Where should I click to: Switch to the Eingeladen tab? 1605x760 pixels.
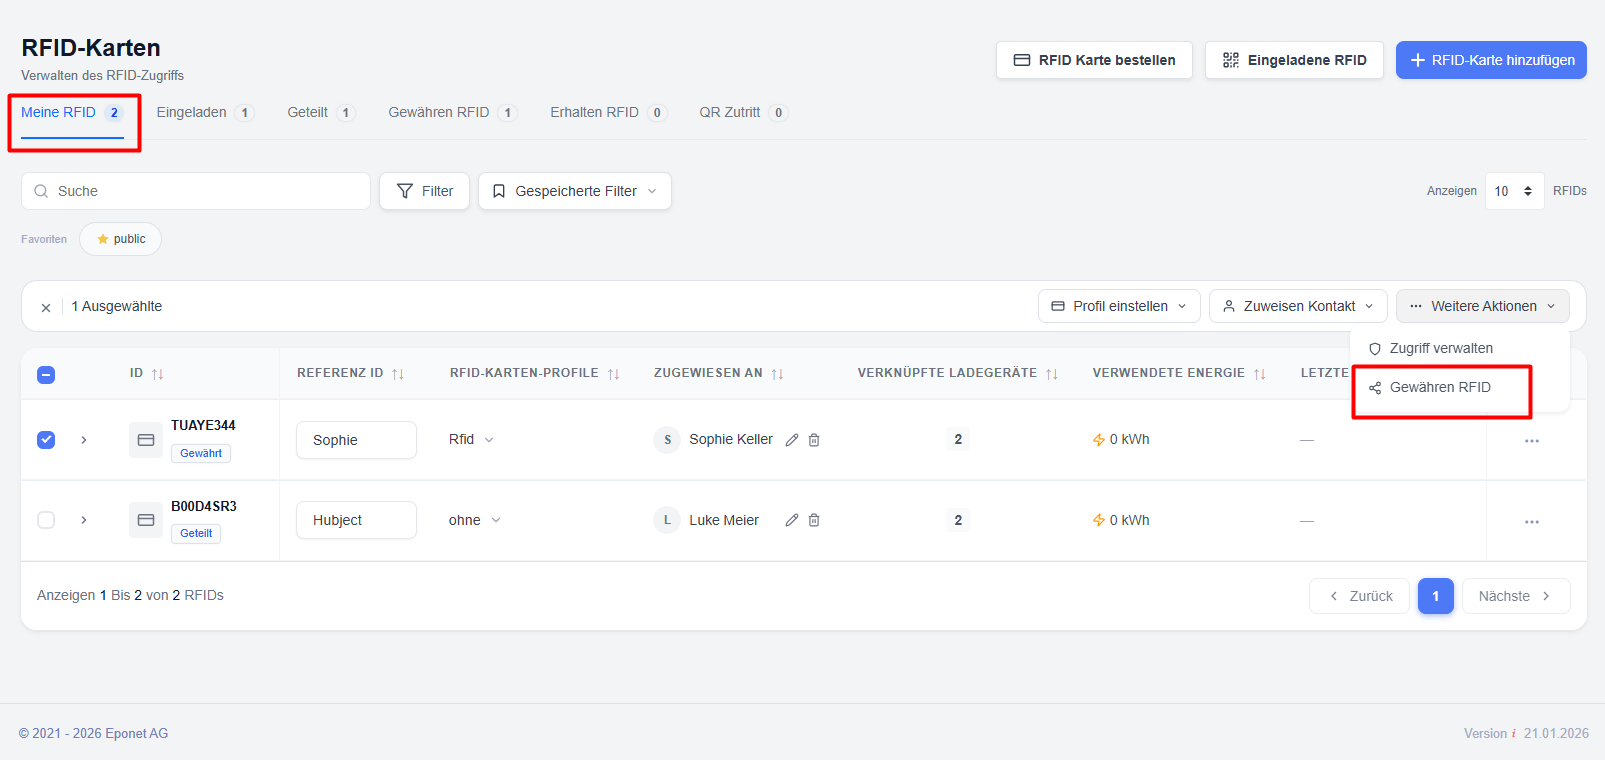205,113
